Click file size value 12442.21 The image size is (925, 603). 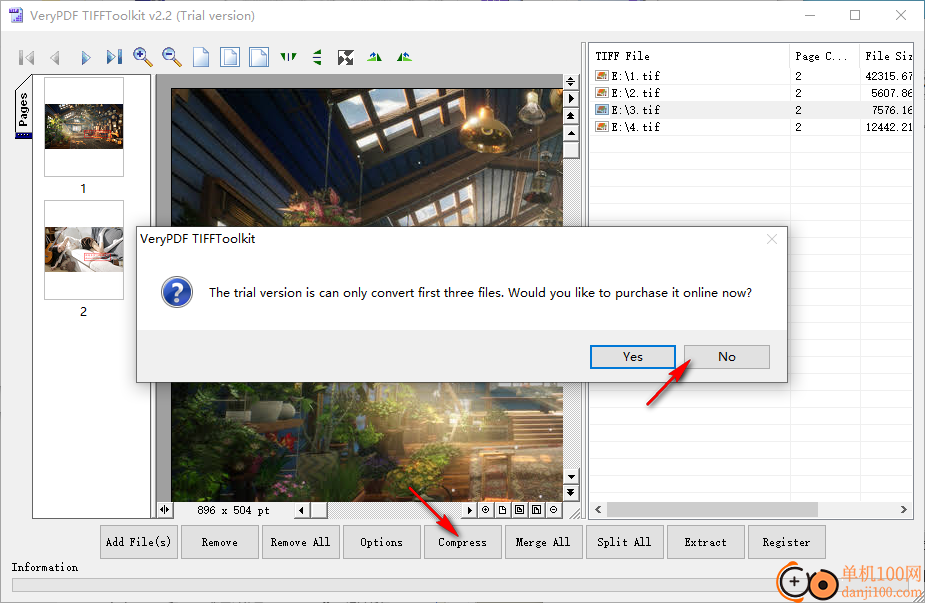[888, 127]
